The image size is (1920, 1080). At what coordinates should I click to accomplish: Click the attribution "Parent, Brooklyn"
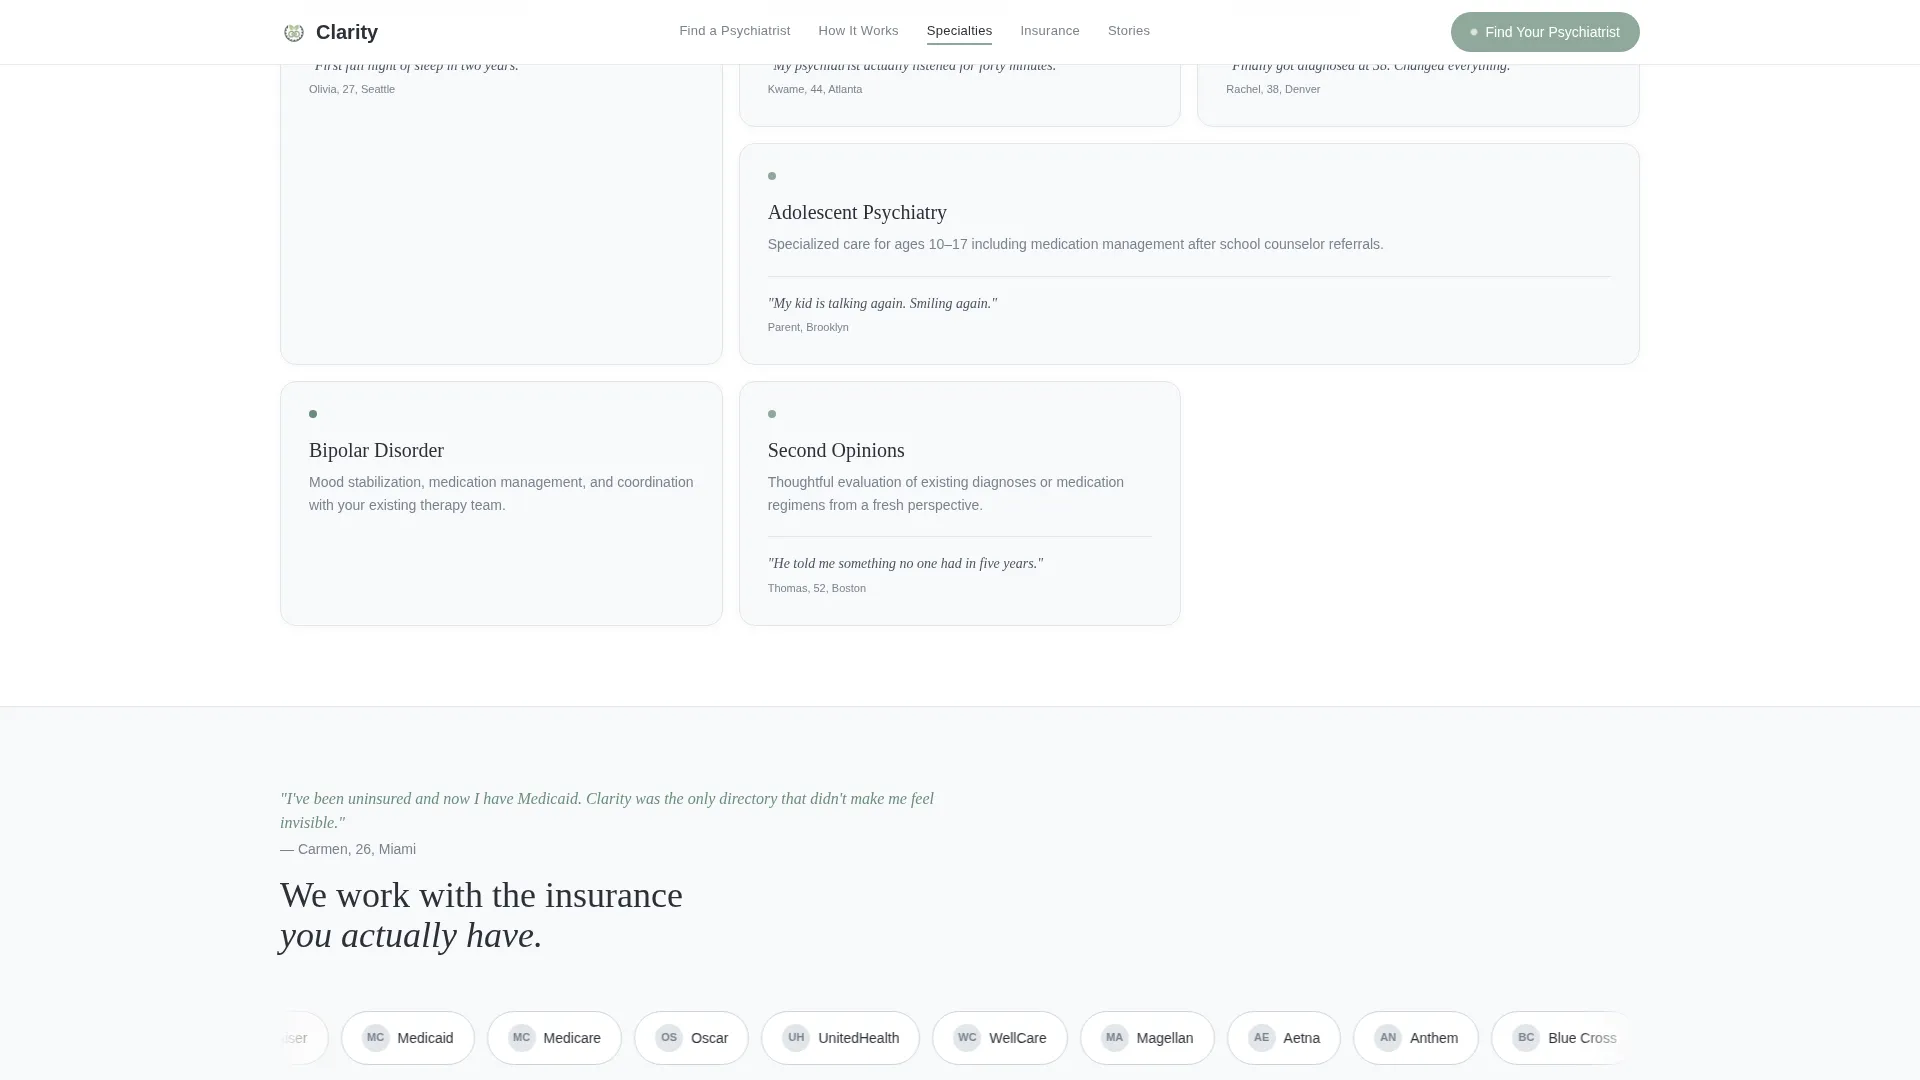808,327
